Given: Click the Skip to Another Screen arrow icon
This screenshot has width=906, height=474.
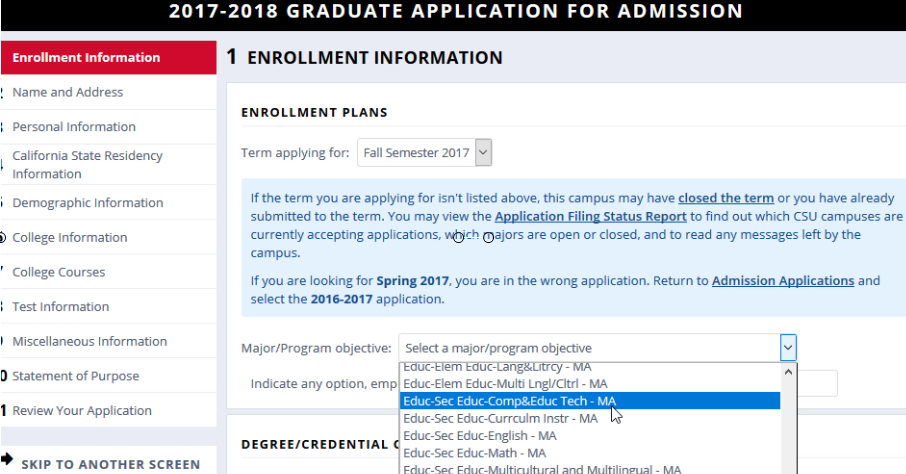Looking at the screenshot, I should point(7,460).
